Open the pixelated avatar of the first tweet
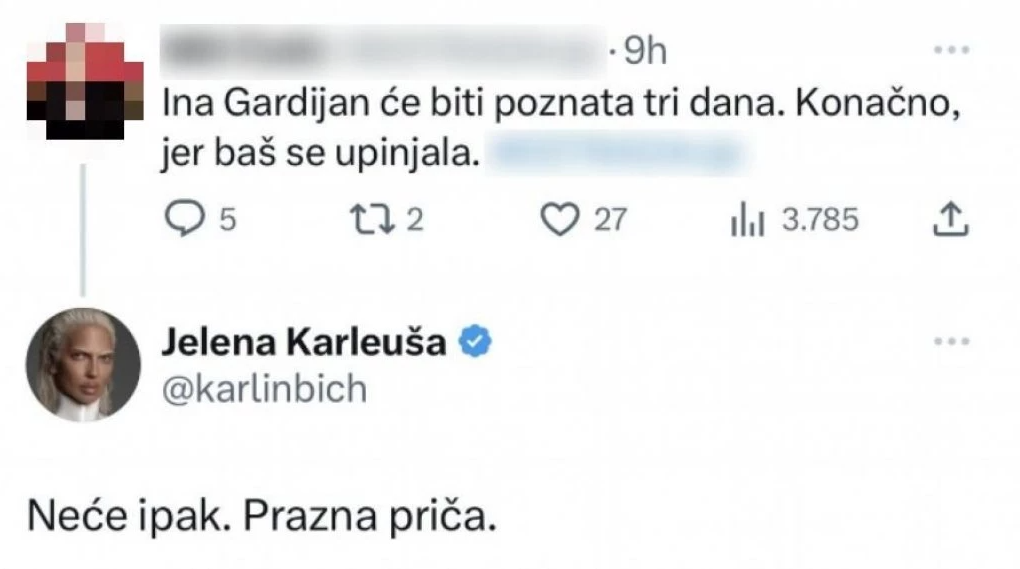The image size is (1020, 569). click(x=85, y=80)
